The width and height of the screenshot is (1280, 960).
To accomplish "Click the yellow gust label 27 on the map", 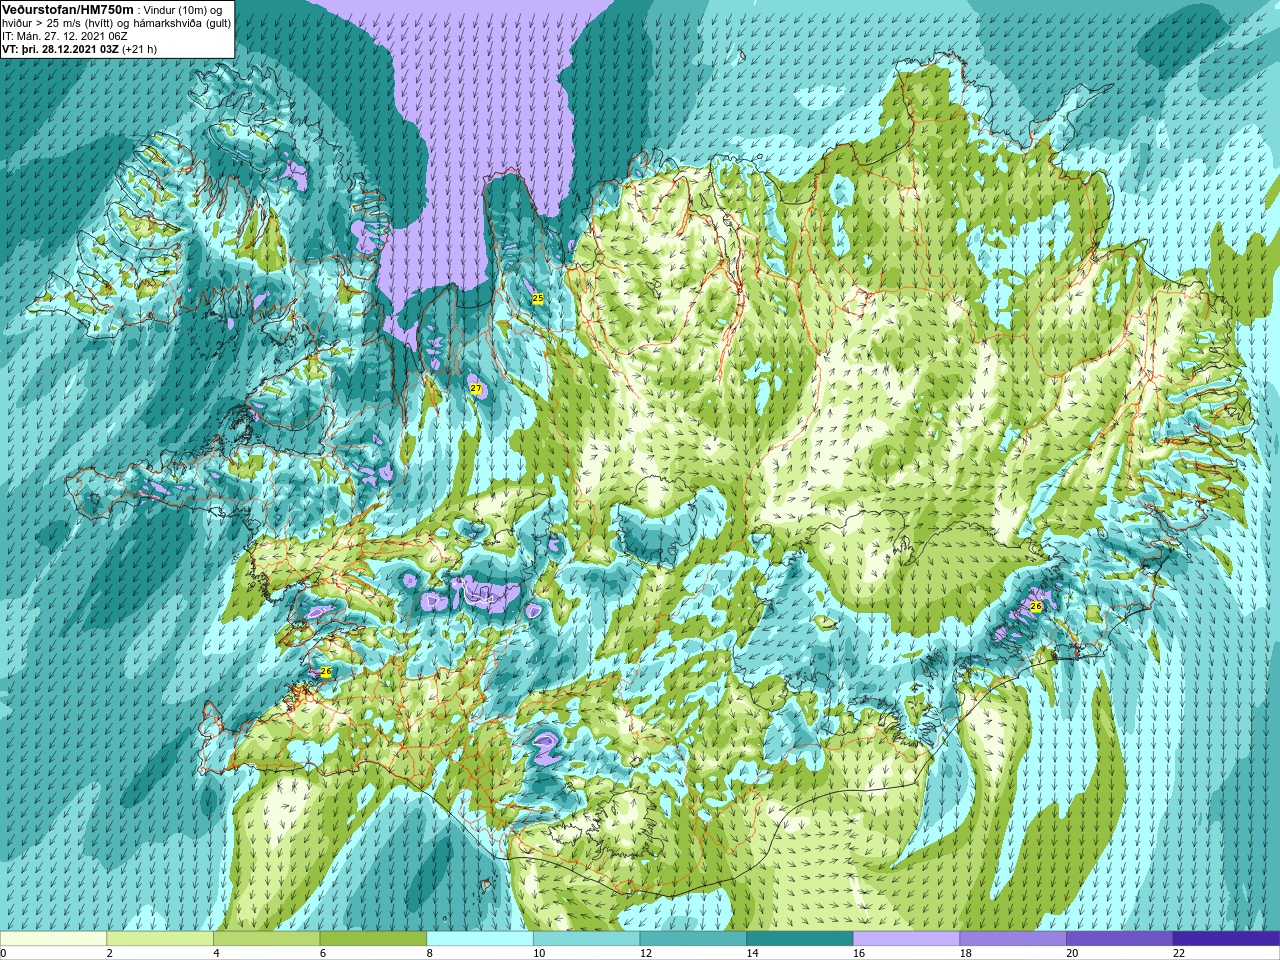I will [476, 388].
